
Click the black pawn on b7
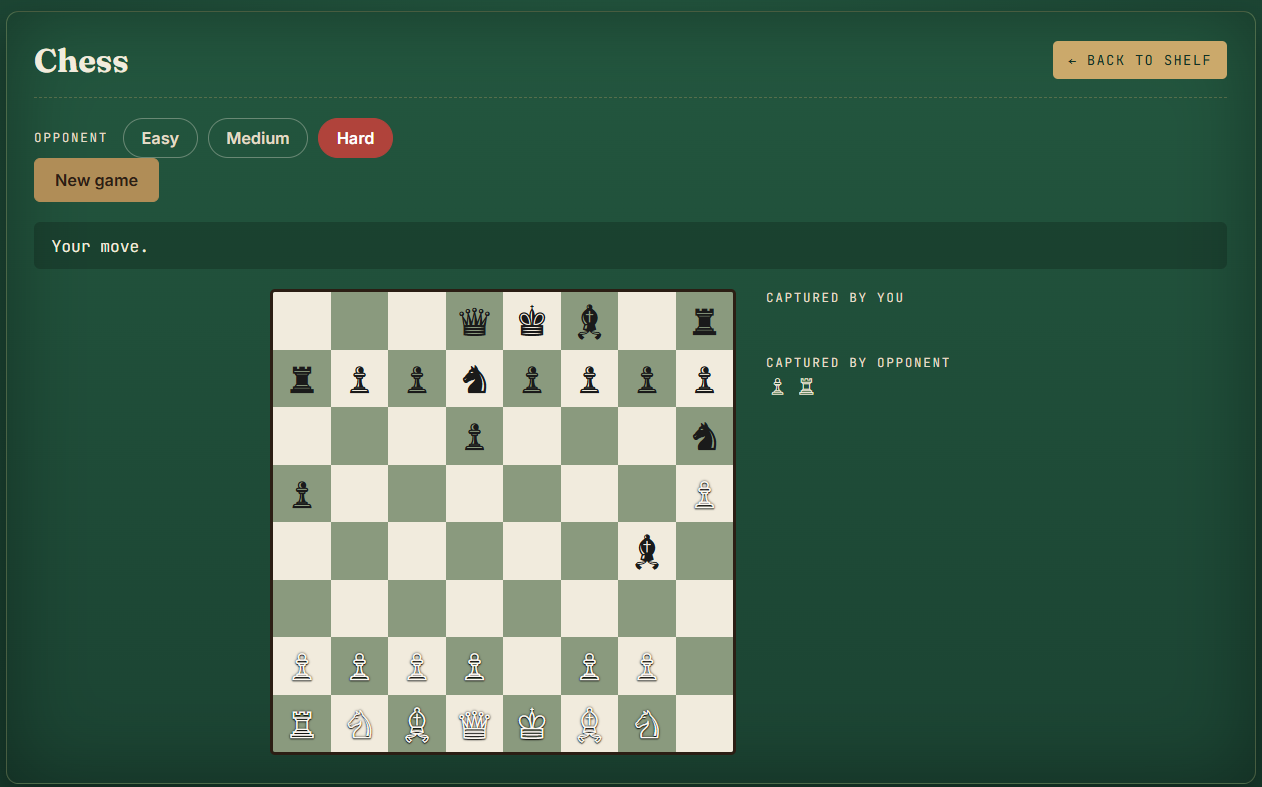tap(359, 379)
